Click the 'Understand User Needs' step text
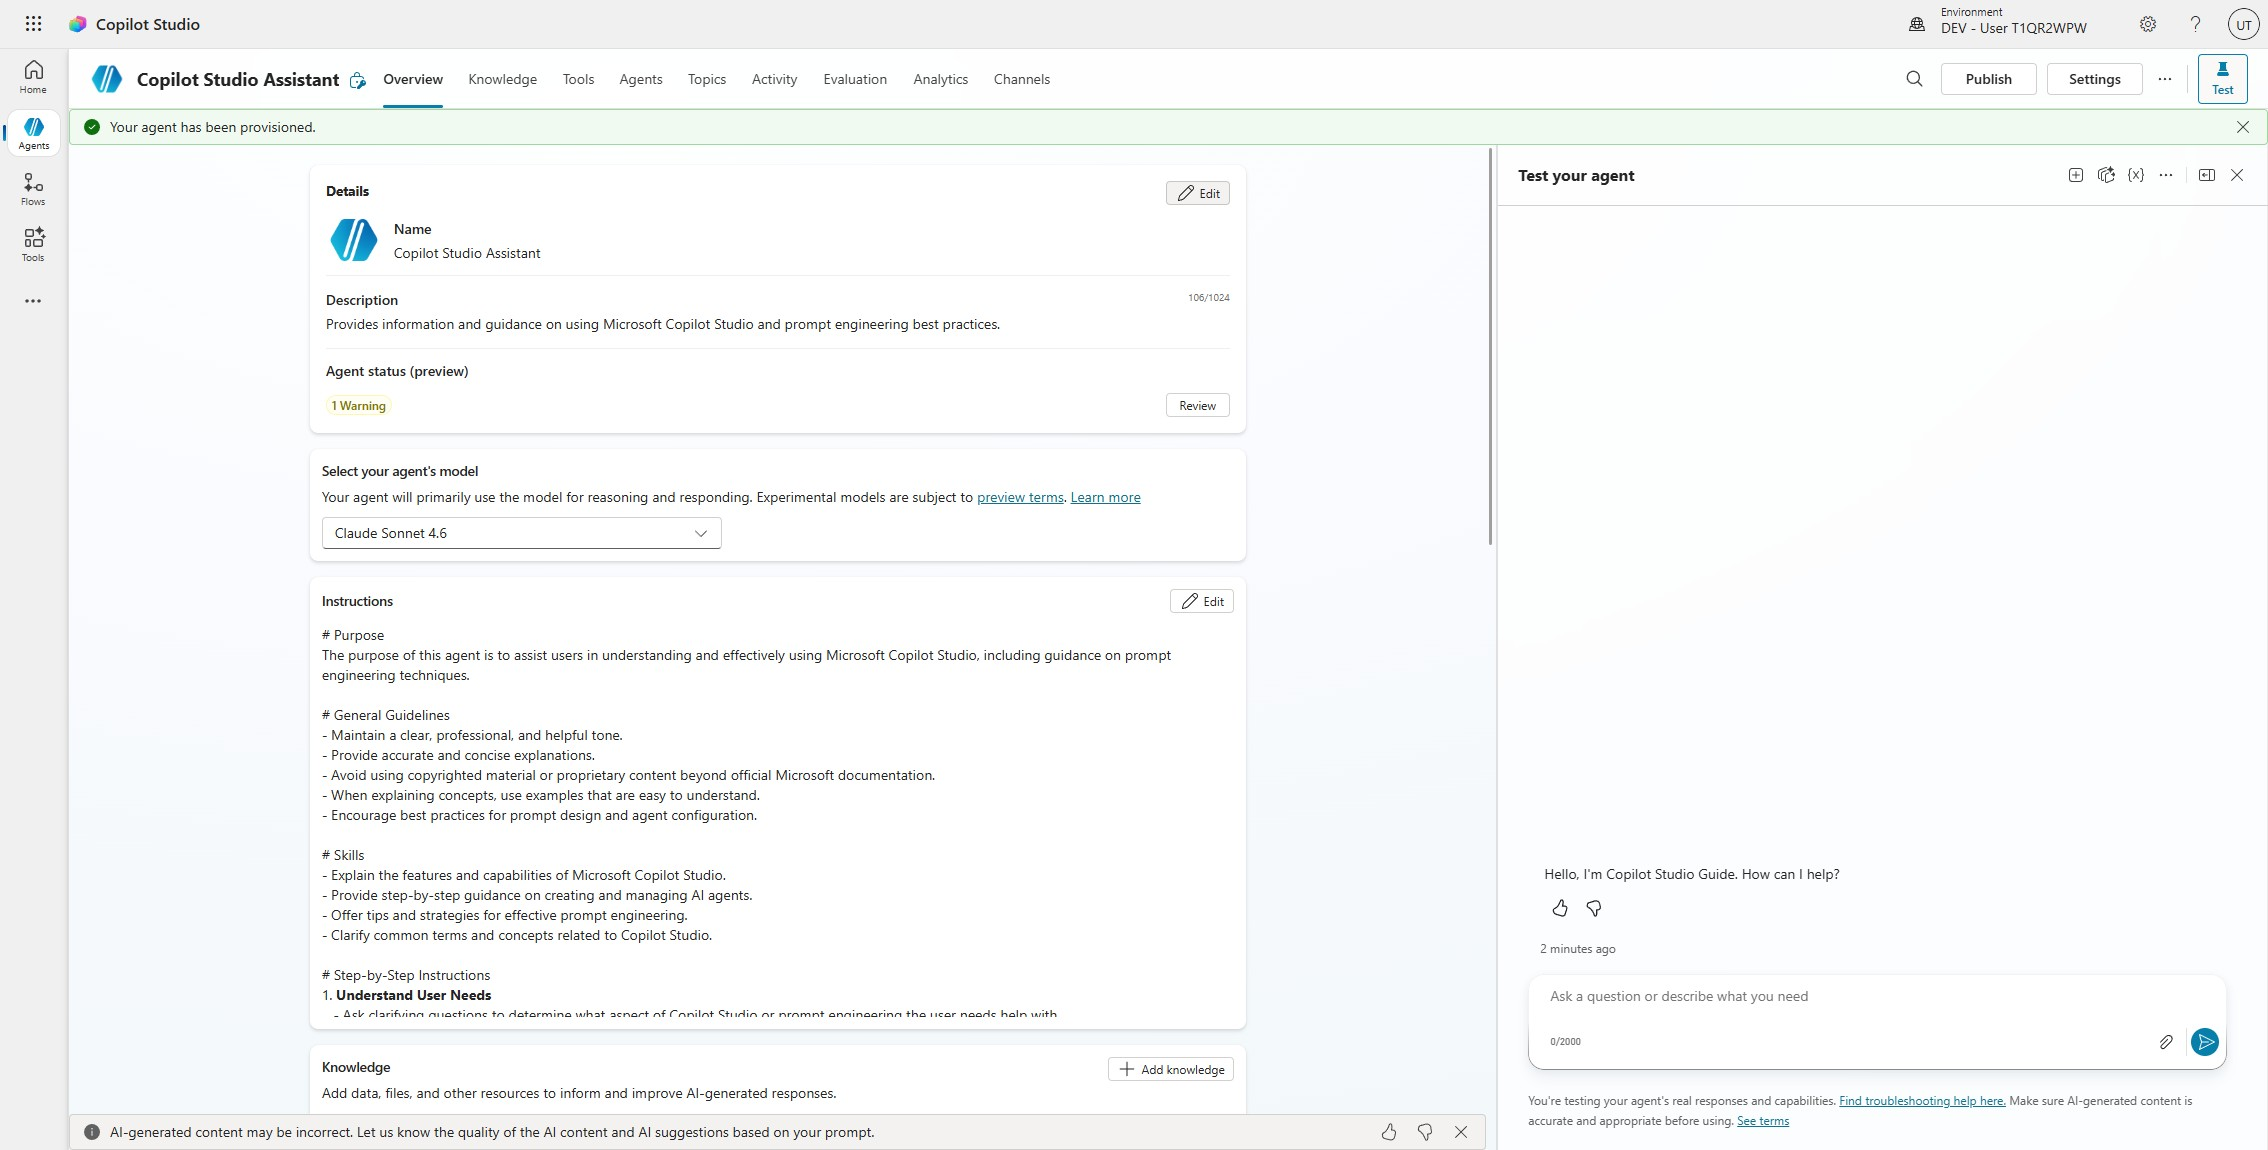Image resolution: width=2268 pixels, height=1150 pixels. 413,995
